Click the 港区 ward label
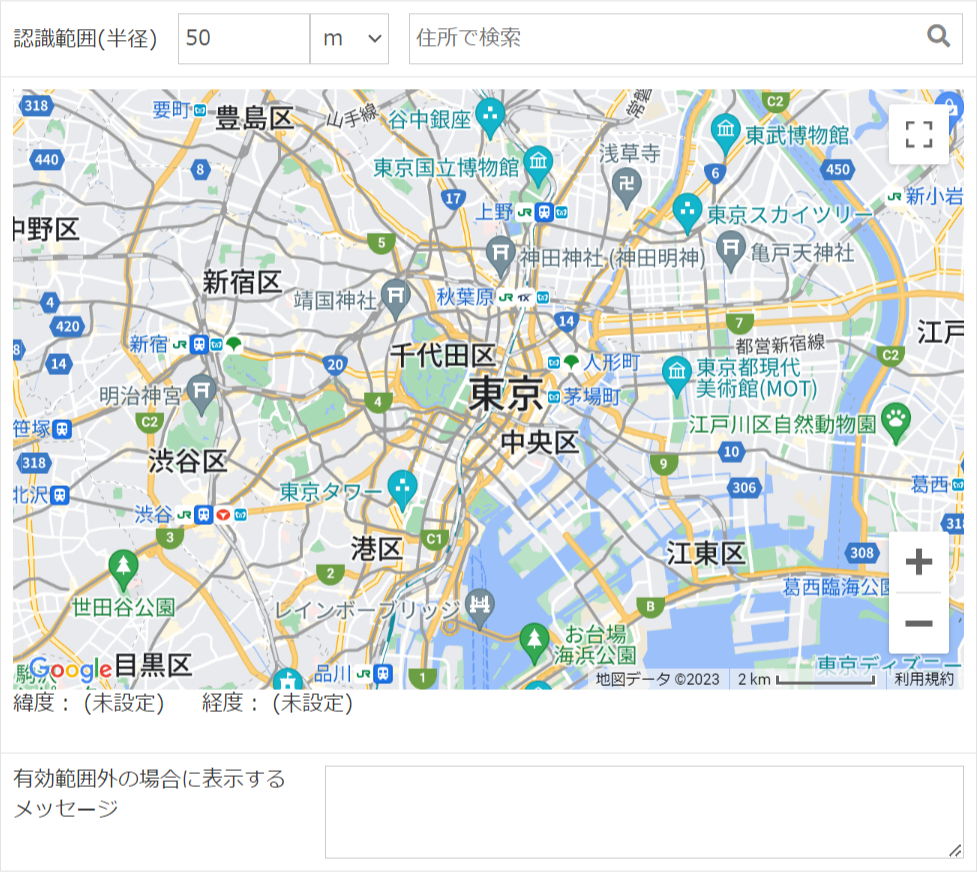The height and width of the screenshot is (872, 977). tap(377, 549)
